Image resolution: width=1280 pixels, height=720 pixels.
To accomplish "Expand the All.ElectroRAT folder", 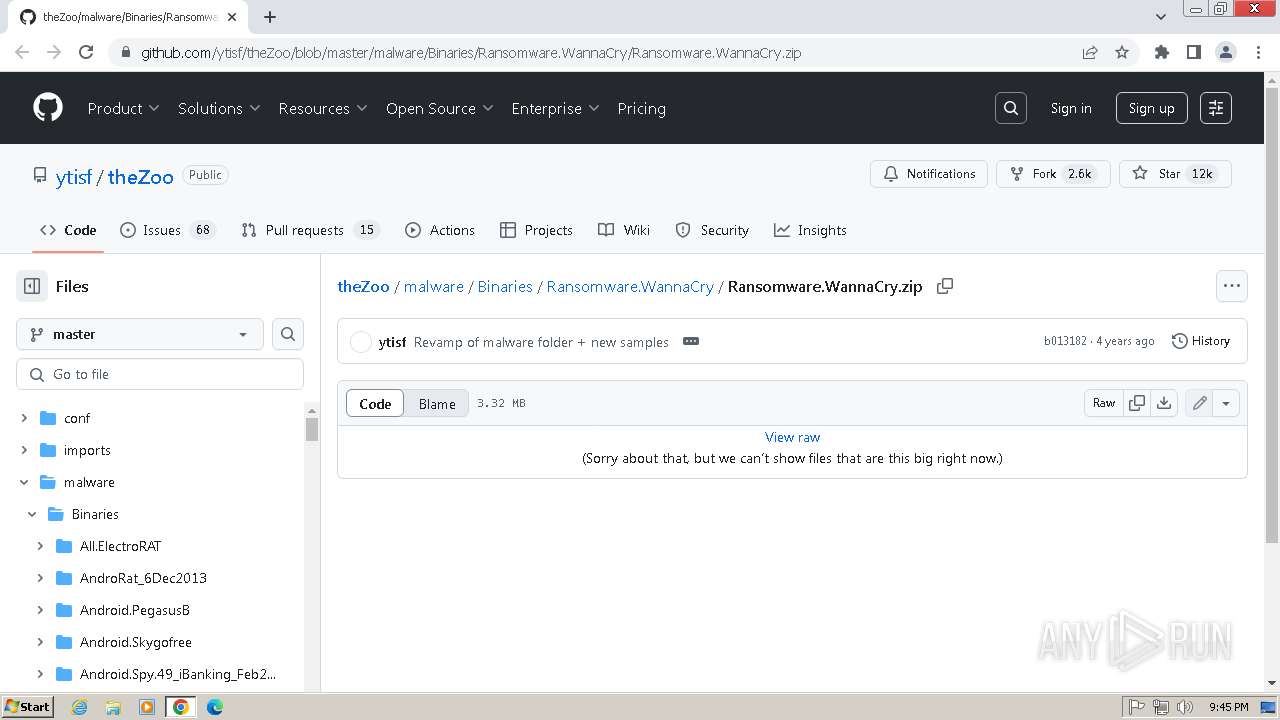I will click(x=40, y=546).
